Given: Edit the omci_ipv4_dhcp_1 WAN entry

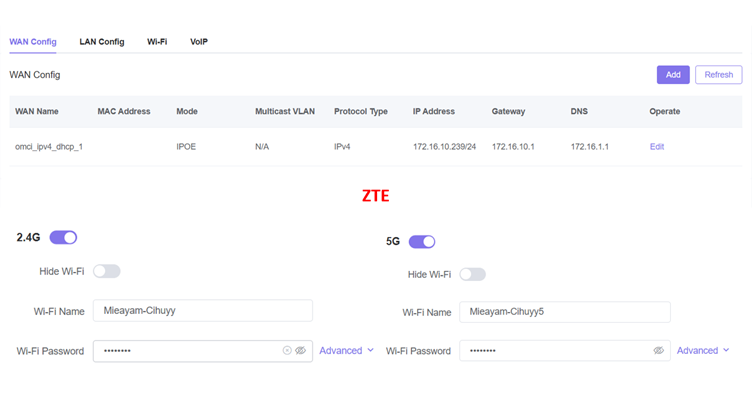Looking at the screenshot, I should [657, 147].
